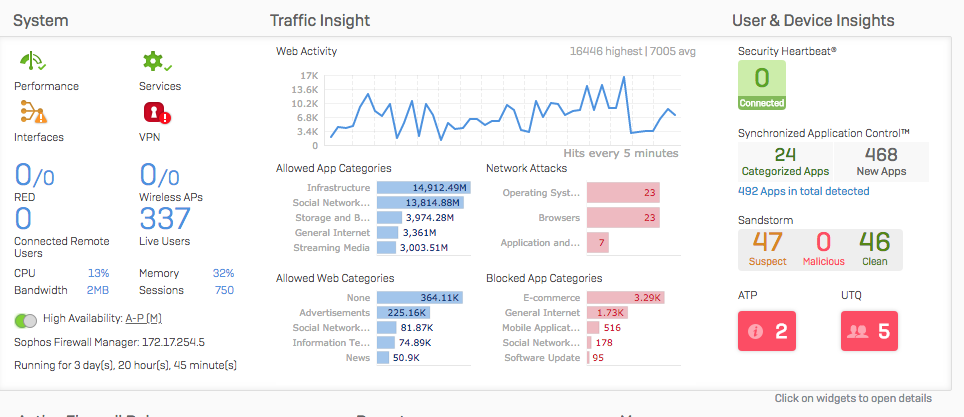Click the Allowed Web Categories heading
The width and height of the screenshot is (964, 417).
point(335,279)
